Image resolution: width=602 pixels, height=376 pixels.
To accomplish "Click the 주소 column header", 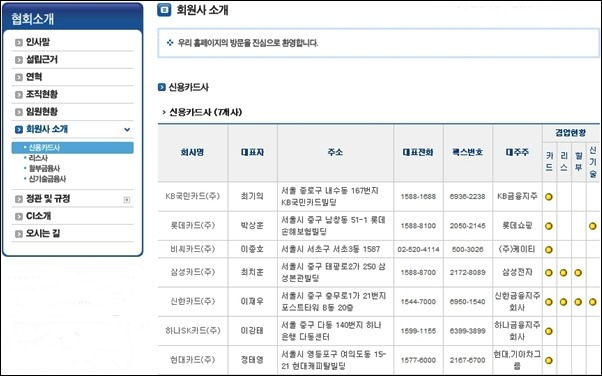I will 335,152.
